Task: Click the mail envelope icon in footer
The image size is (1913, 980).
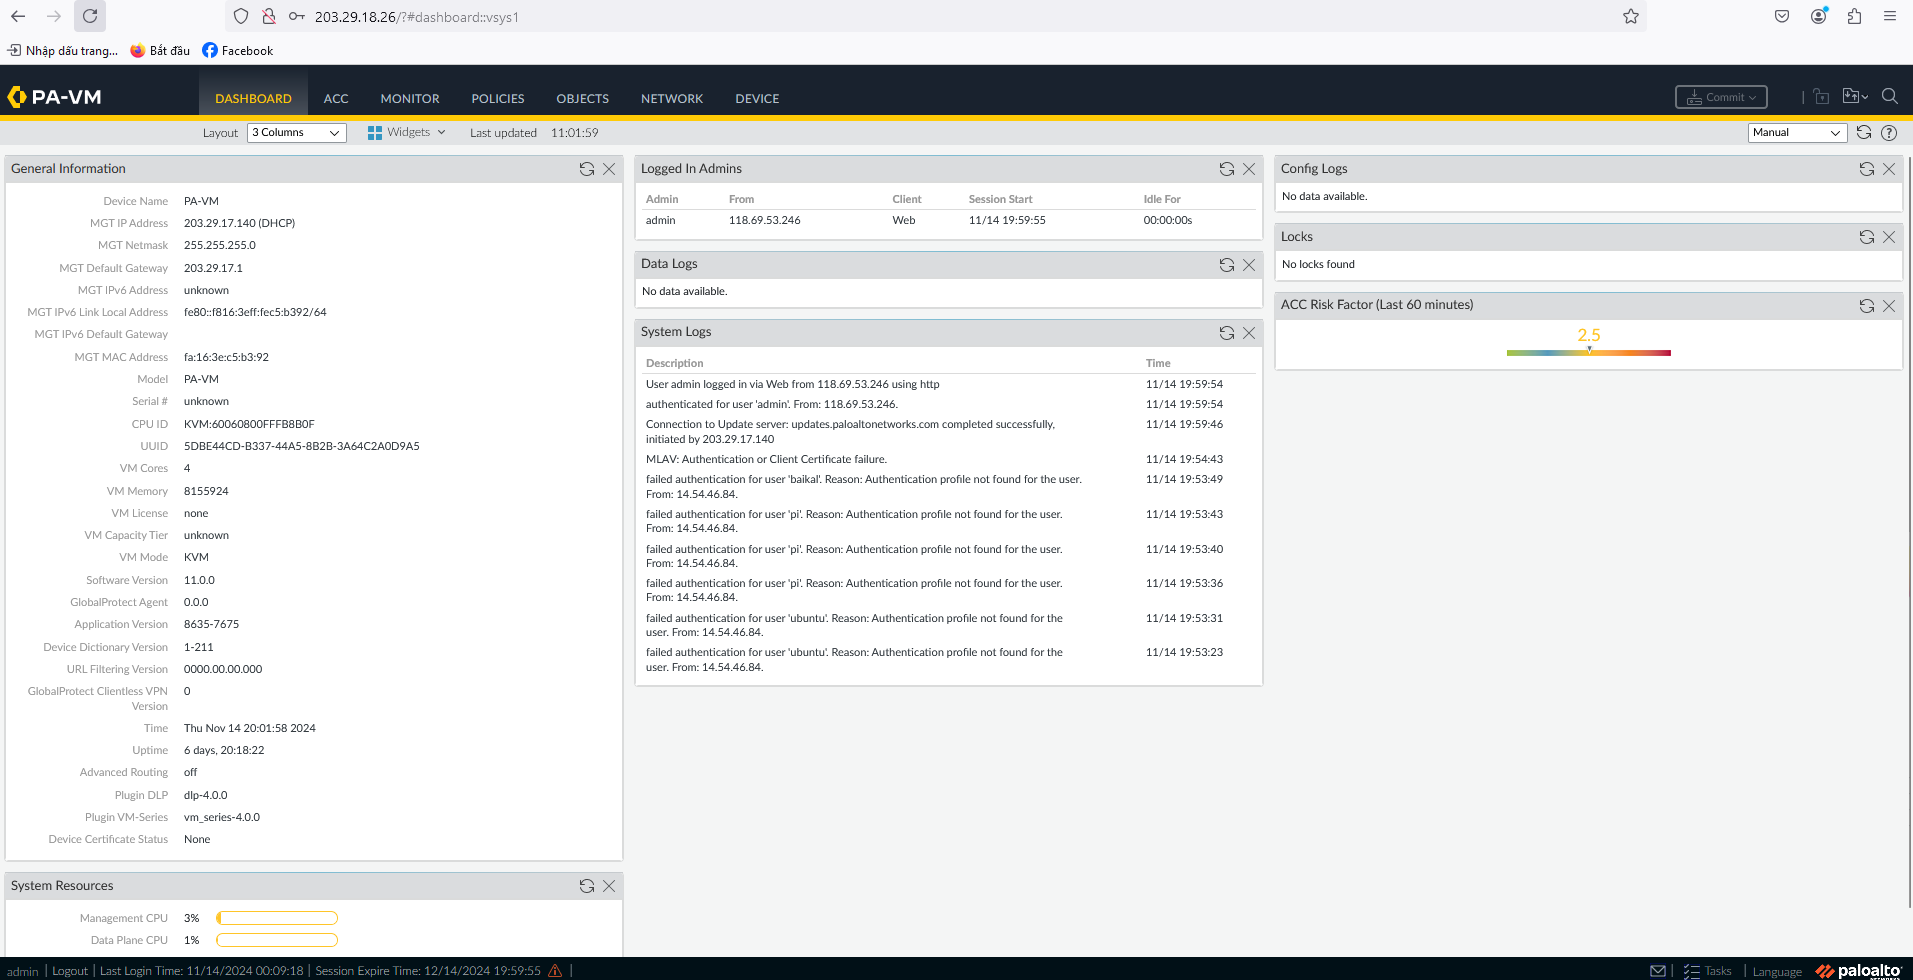Action: 1658,971
